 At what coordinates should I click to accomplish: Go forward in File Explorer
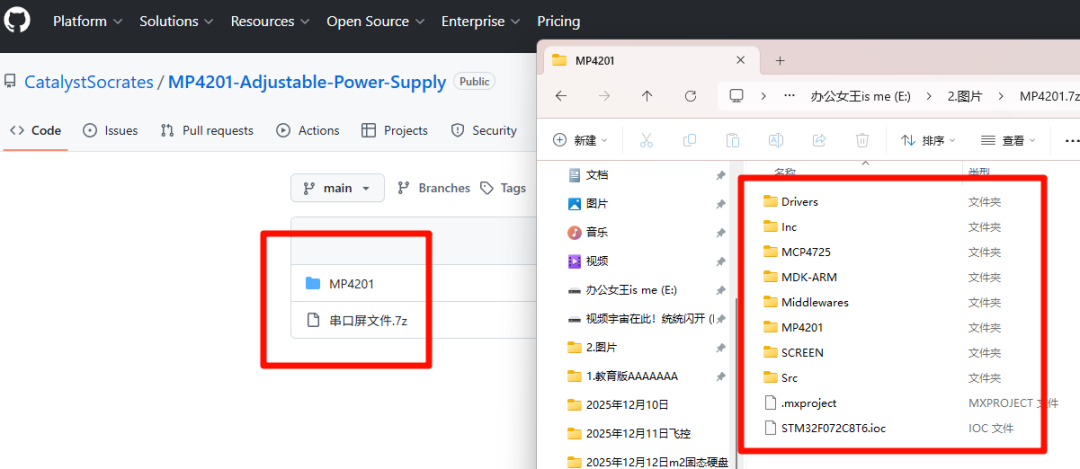(x=604, y=96)
